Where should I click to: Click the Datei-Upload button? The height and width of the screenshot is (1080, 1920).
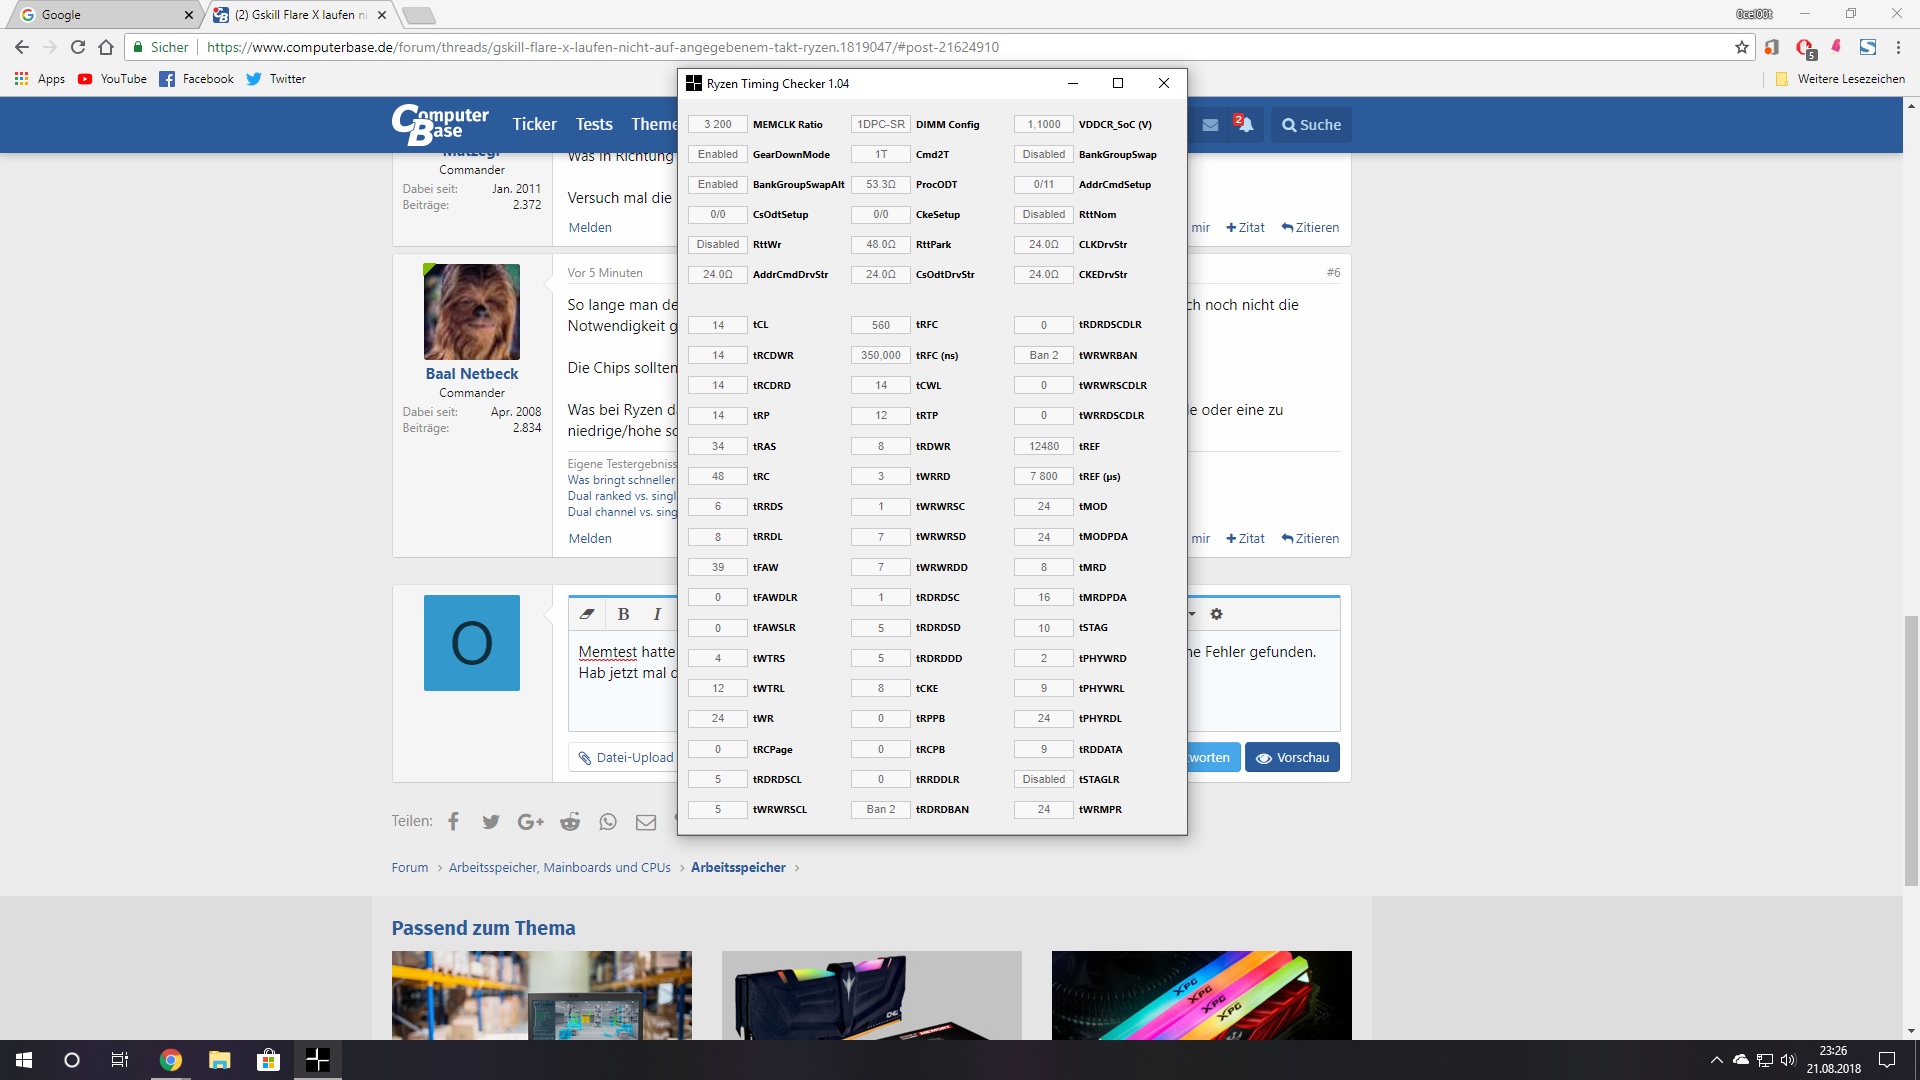click(x=624, y=758)
